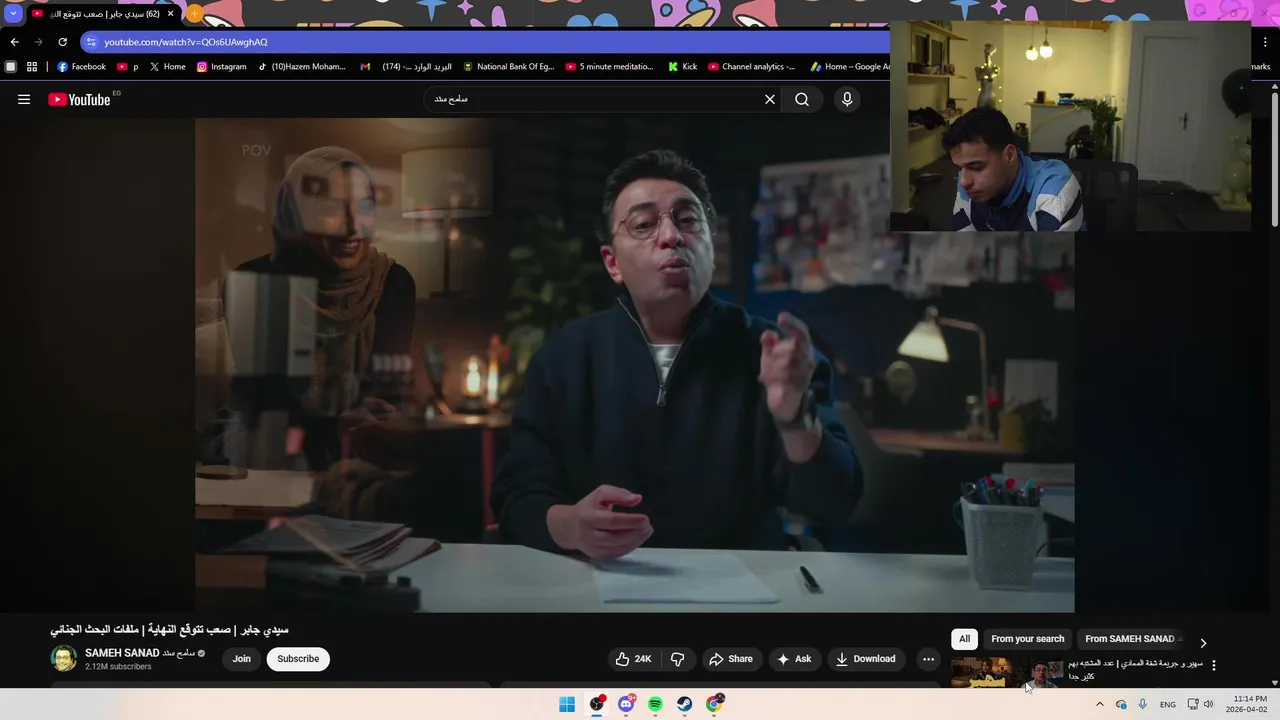This screenshot has width=1280, height=720.
Task: Open a new tab with the plus button
Action: (194, 14)
